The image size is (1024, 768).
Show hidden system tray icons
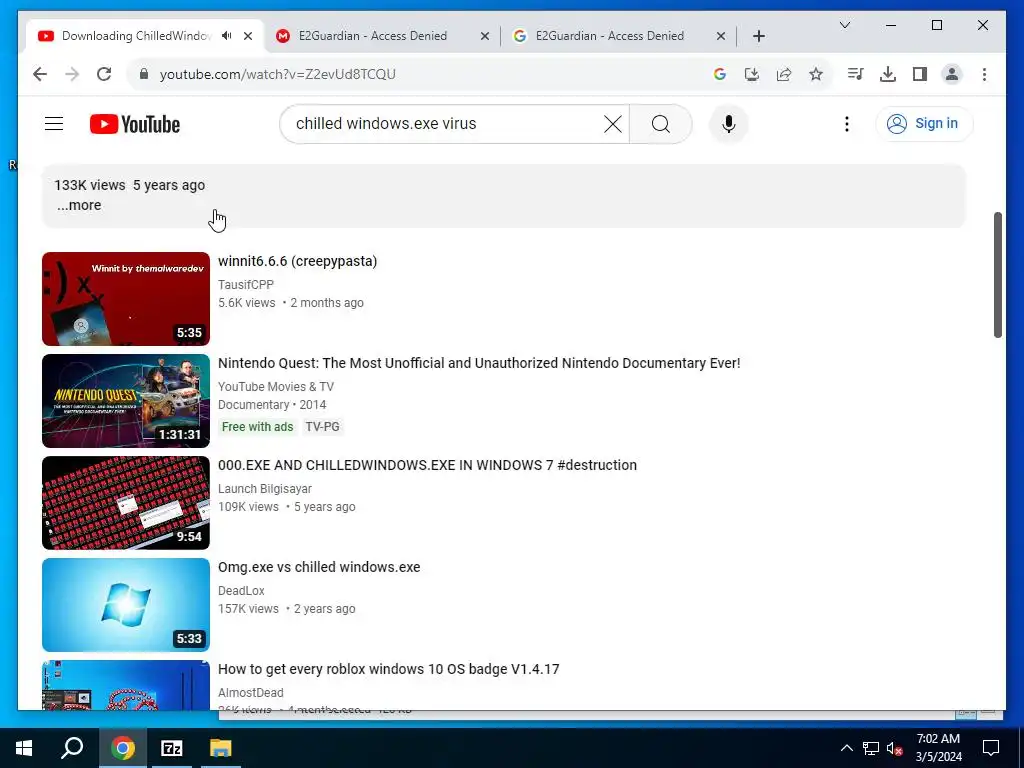click(846, 748)
